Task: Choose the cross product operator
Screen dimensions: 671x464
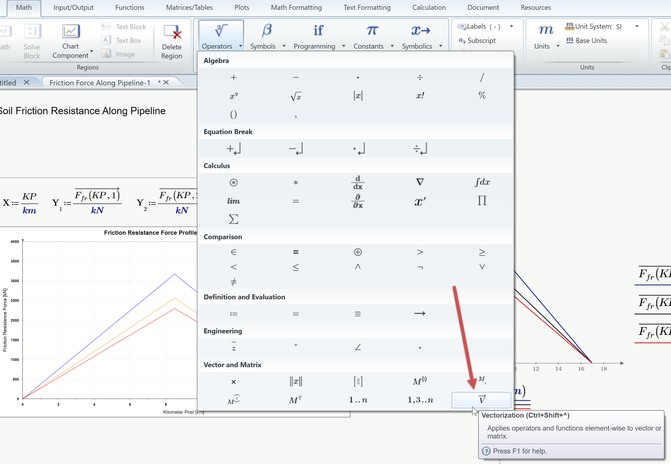Action: tap(233, 382)
